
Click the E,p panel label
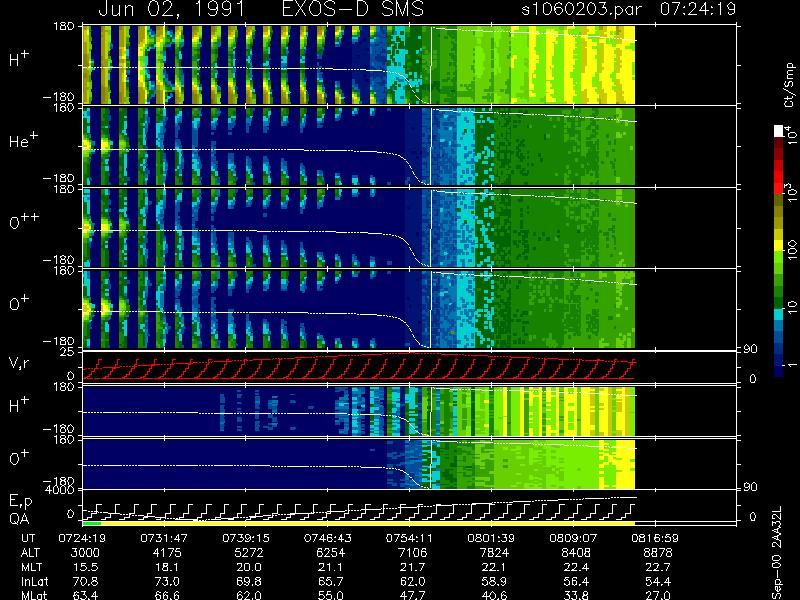[20, 502]
